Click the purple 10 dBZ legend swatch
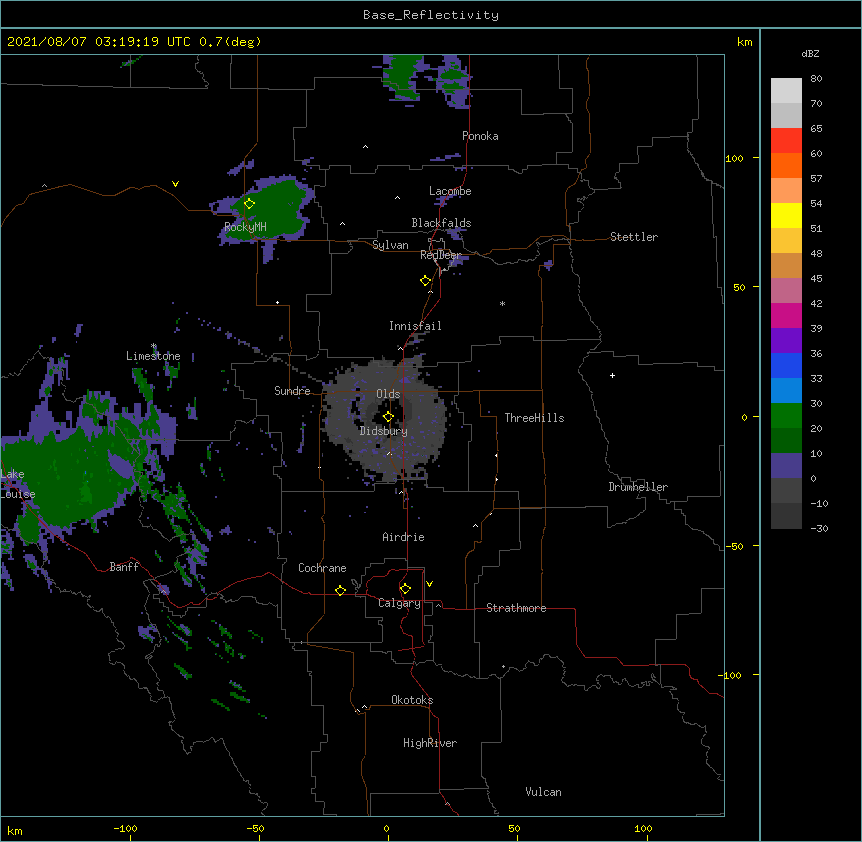Image resolution: width=862 pixels, height=842 pixels. click(786, 466)
